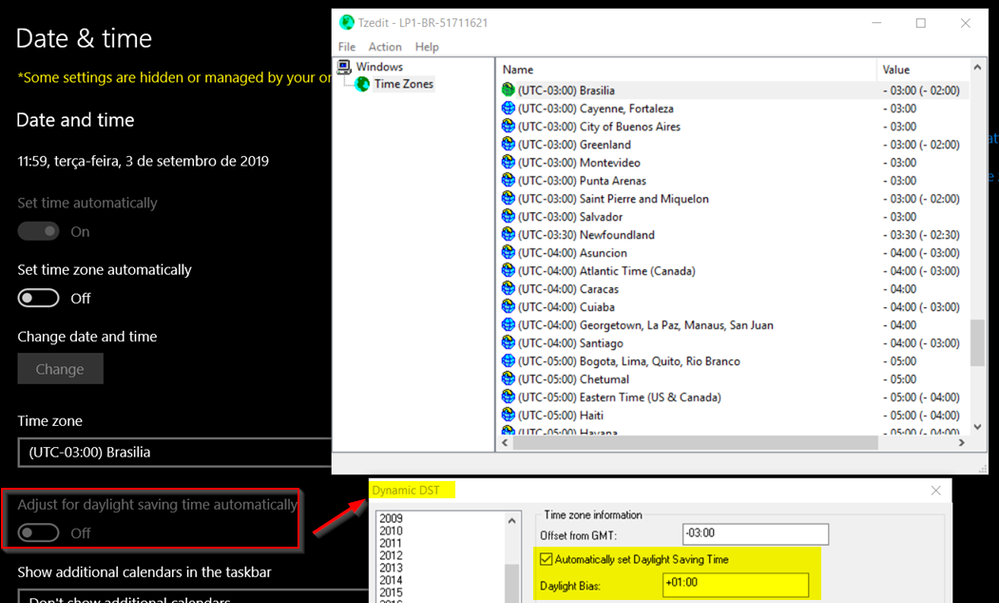The width and height of the screenshot is (999, 603).
Task: Click the Daylight Bias field
Action: click(735, 584)
